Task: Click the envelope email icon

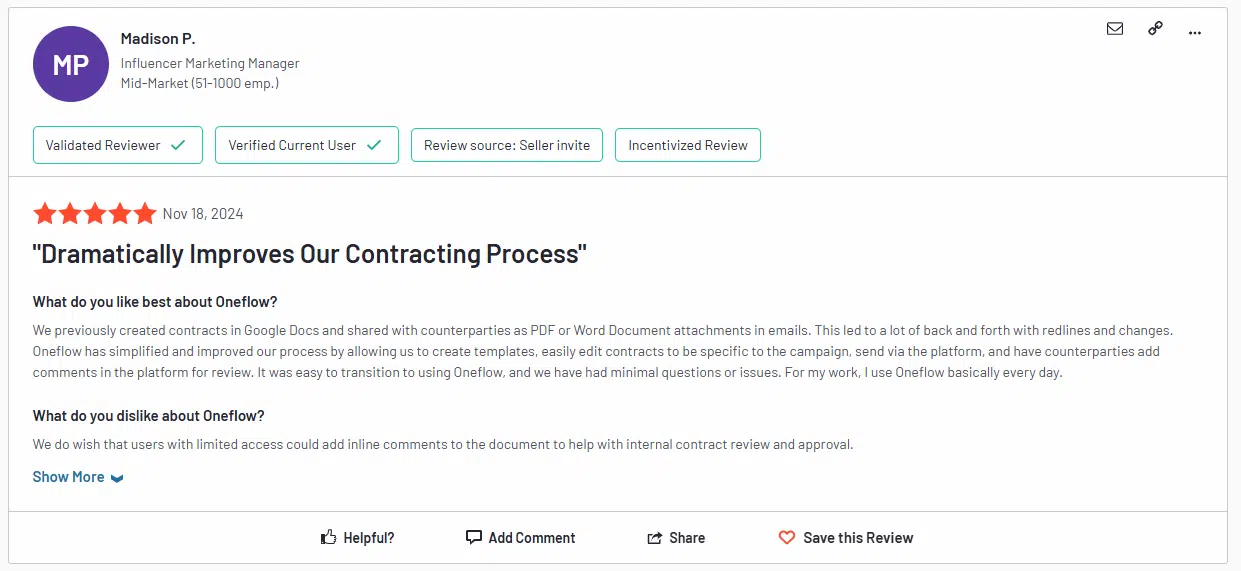Action: pos(1115,29)
